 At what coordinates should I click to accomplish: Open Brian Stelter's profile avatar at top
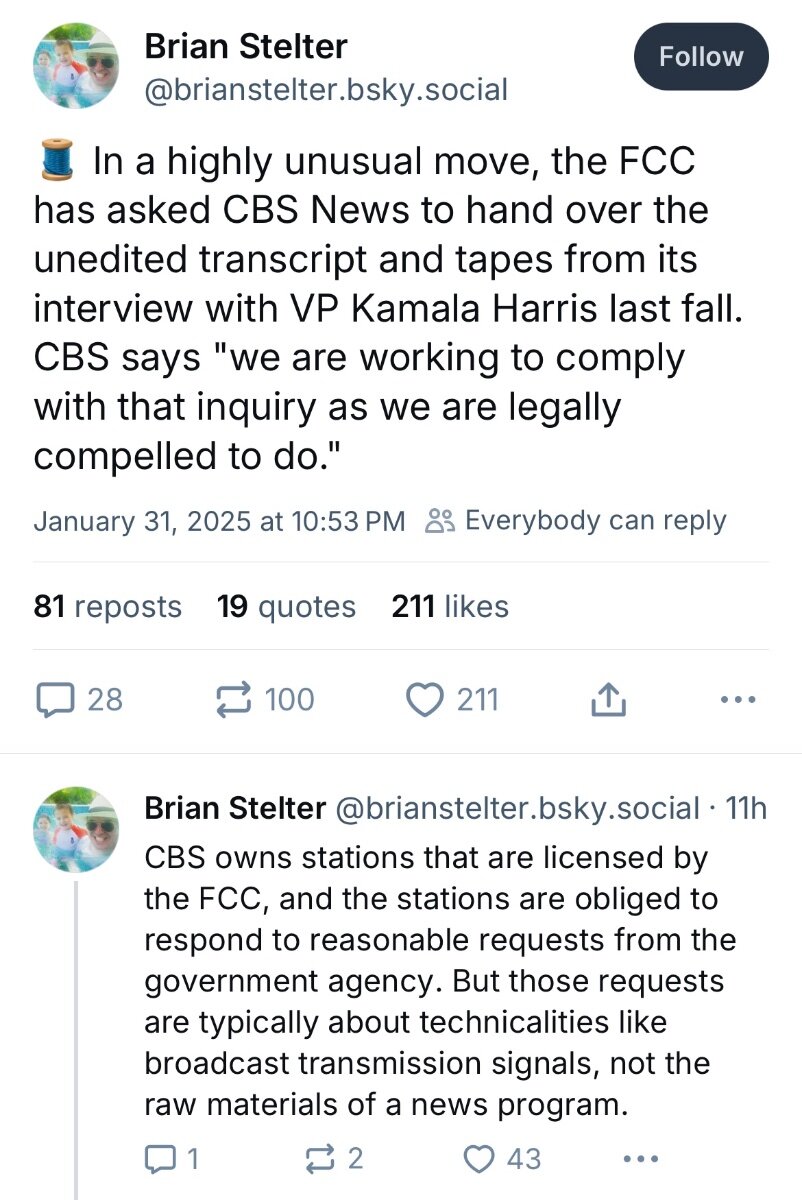77,63
